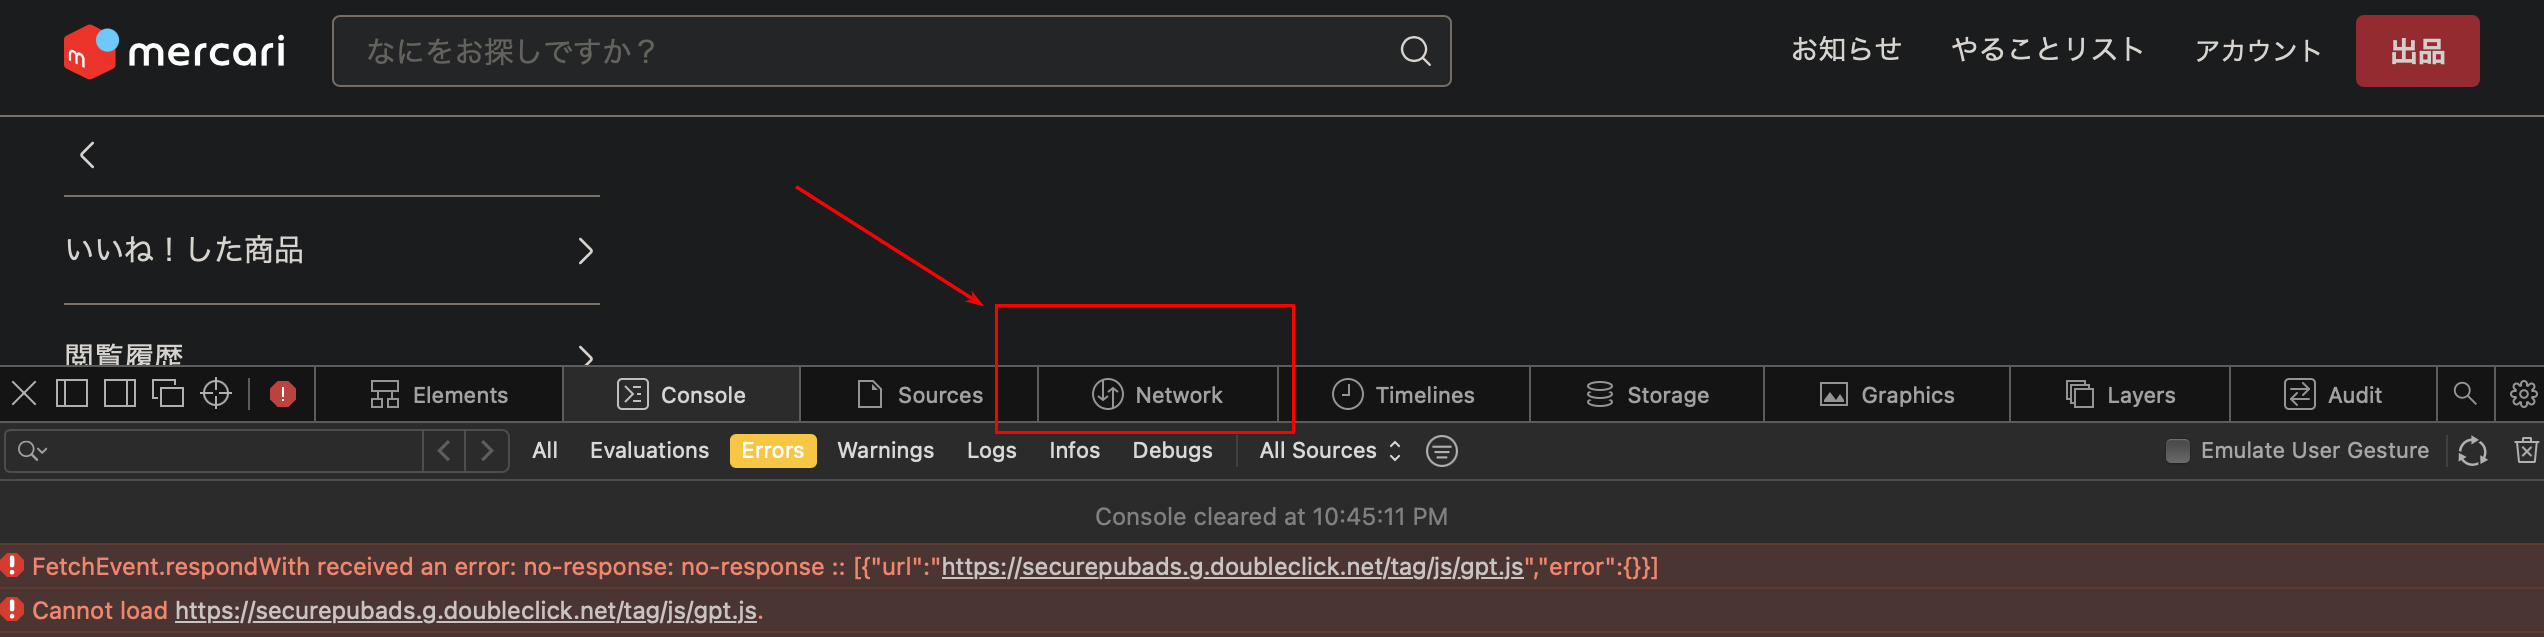Disable the active Errors filter
Viewport: 2544px width, 637px height.
coord(772,450)
